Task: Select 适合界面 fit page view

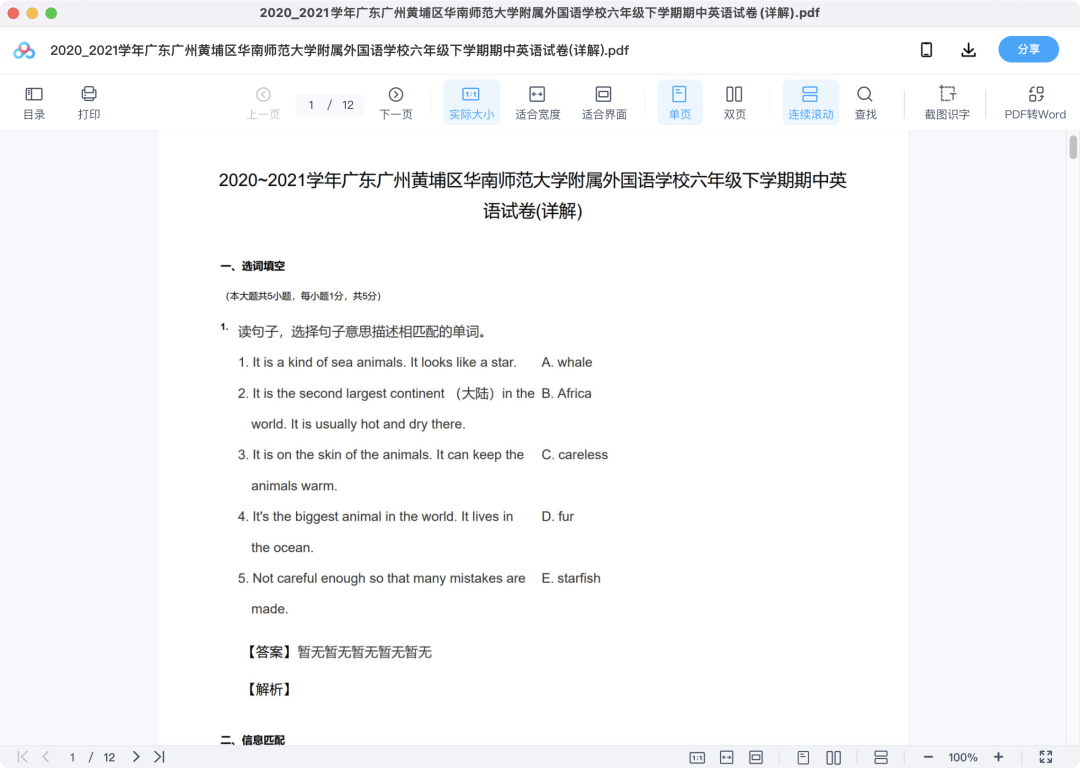Action: tap(603, 103)
